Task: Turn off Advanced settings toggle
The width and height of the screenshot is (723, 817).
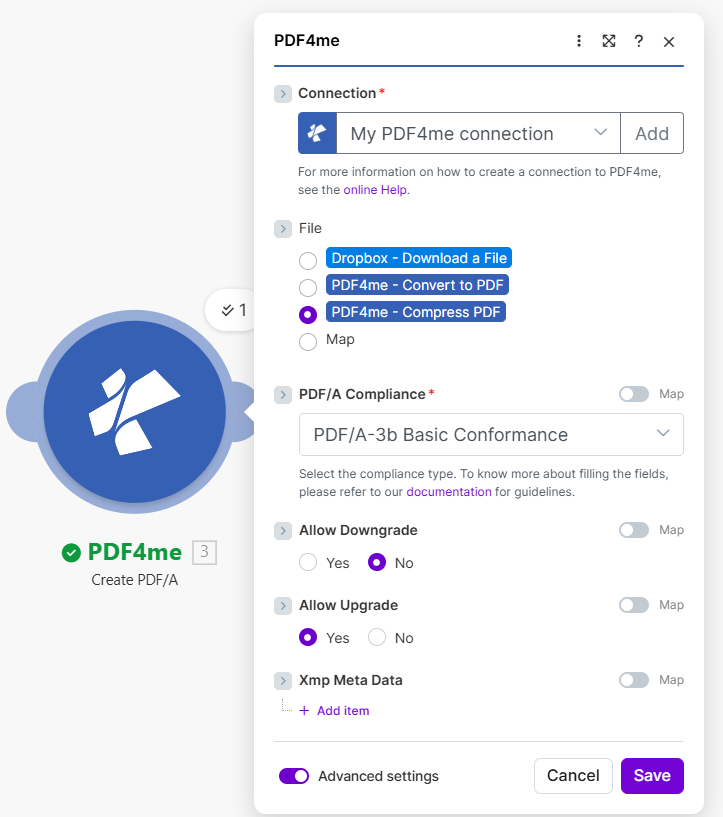Action: 294,776
